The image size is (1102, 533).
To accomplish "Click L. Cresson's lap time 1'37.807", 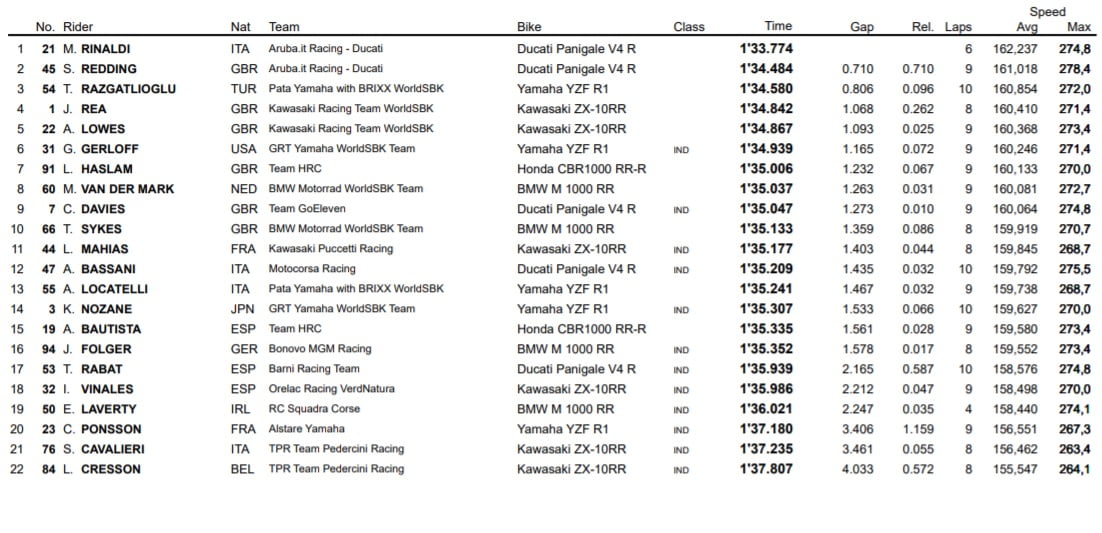I will (766, 469).
